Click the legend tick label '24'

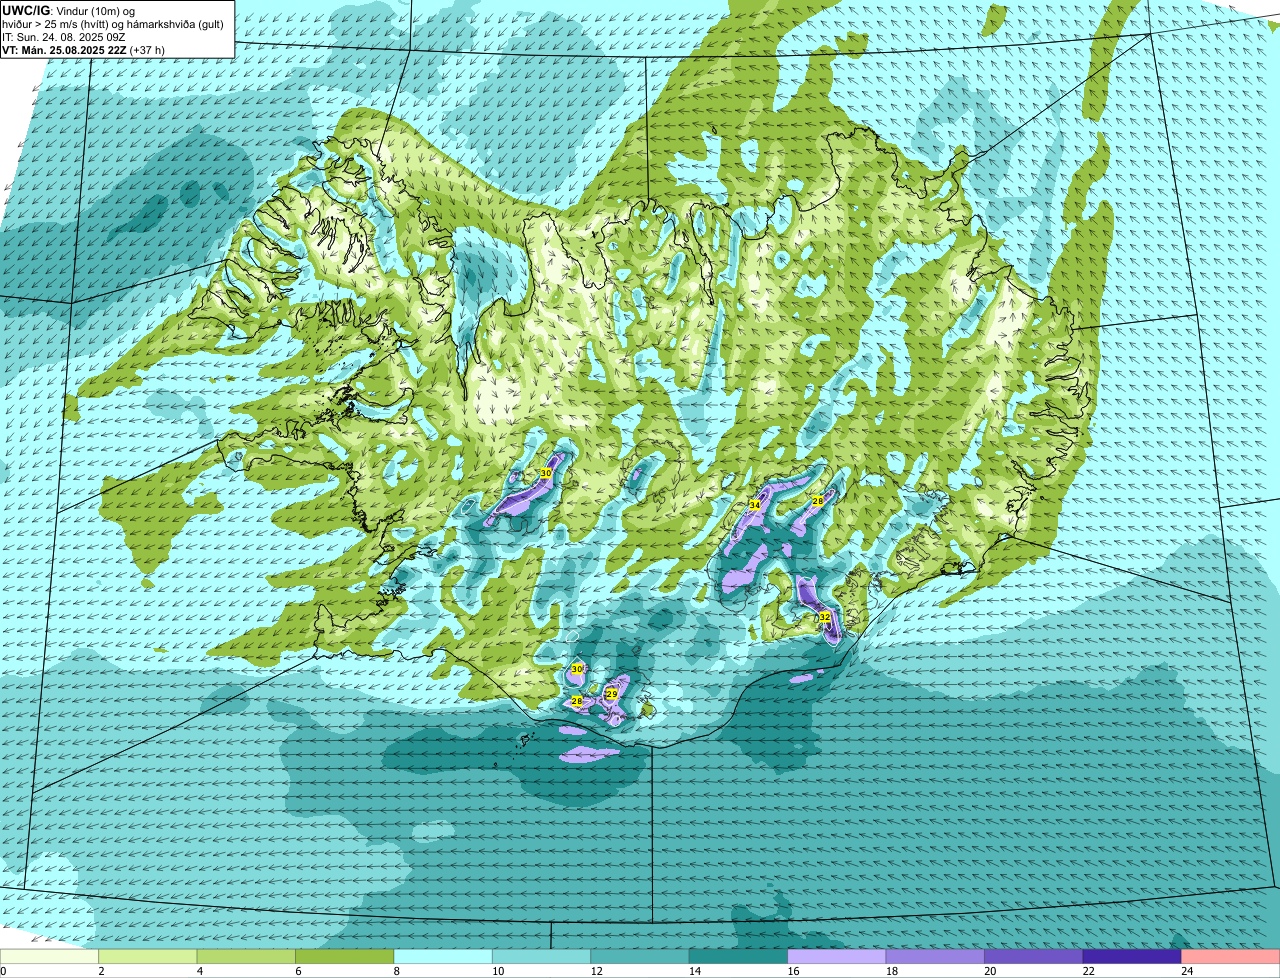[1187, 971]
